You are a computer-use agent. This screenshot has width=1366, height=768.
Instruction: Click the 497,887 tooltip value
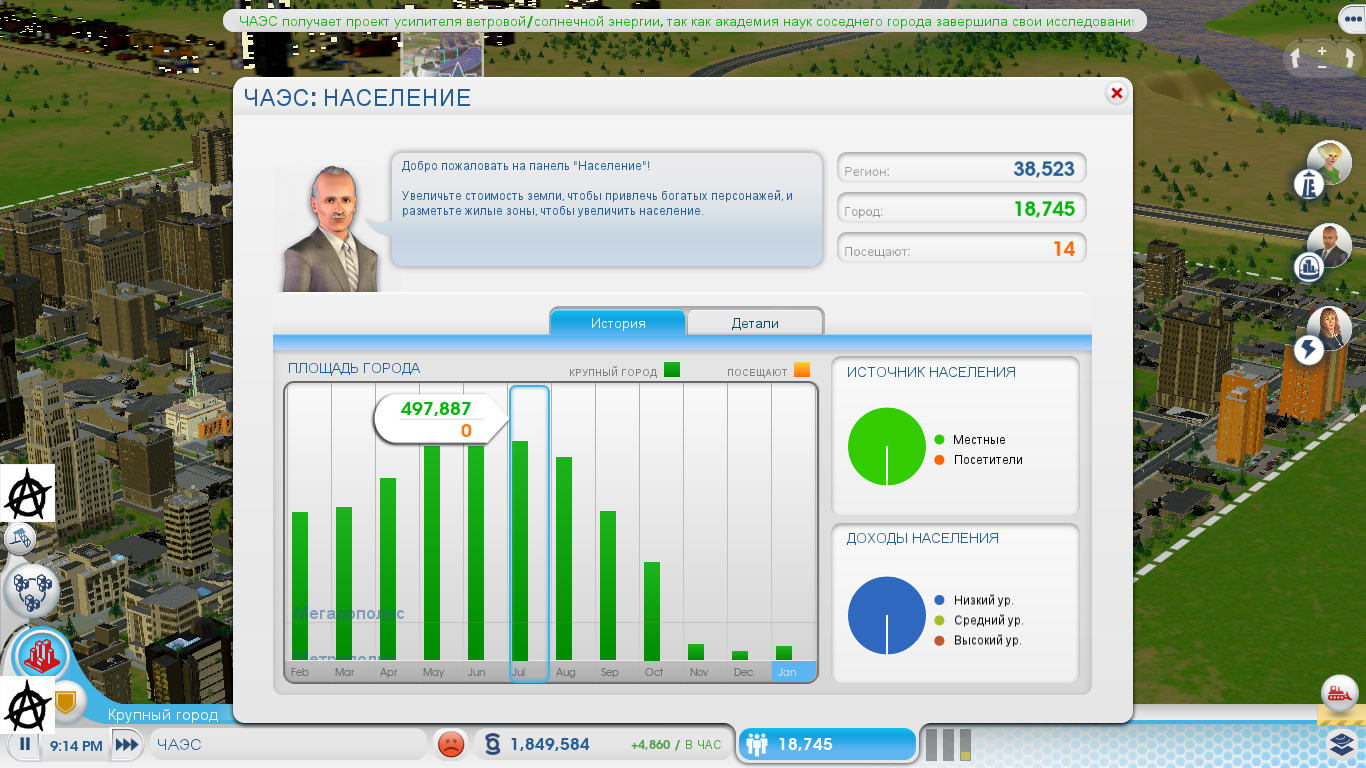coord(436,408)
